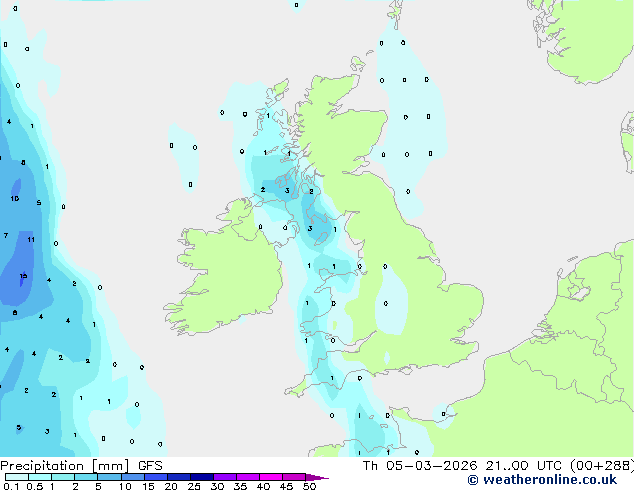Click the '50' label on the legend scale

(x=309, y=486)
